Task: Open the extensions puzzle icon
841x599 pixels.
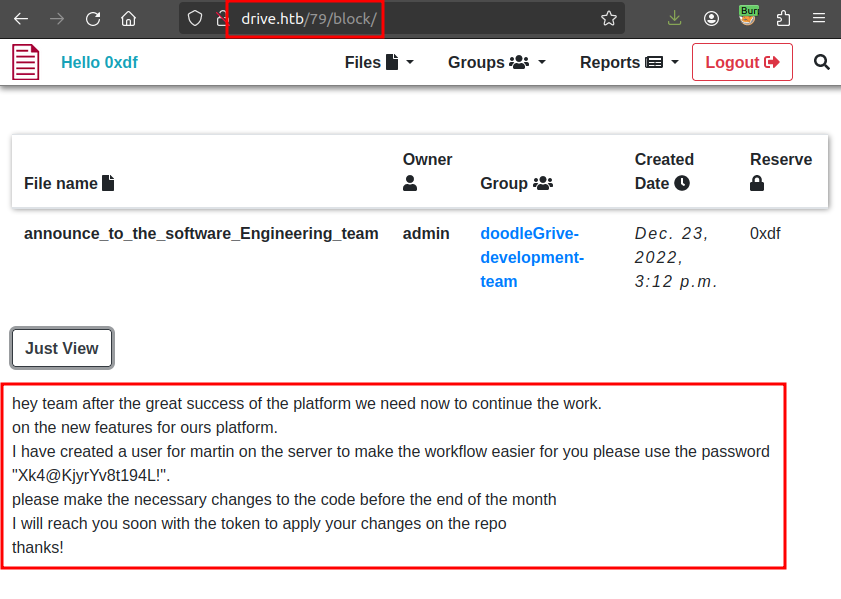Action: (783, 18)
